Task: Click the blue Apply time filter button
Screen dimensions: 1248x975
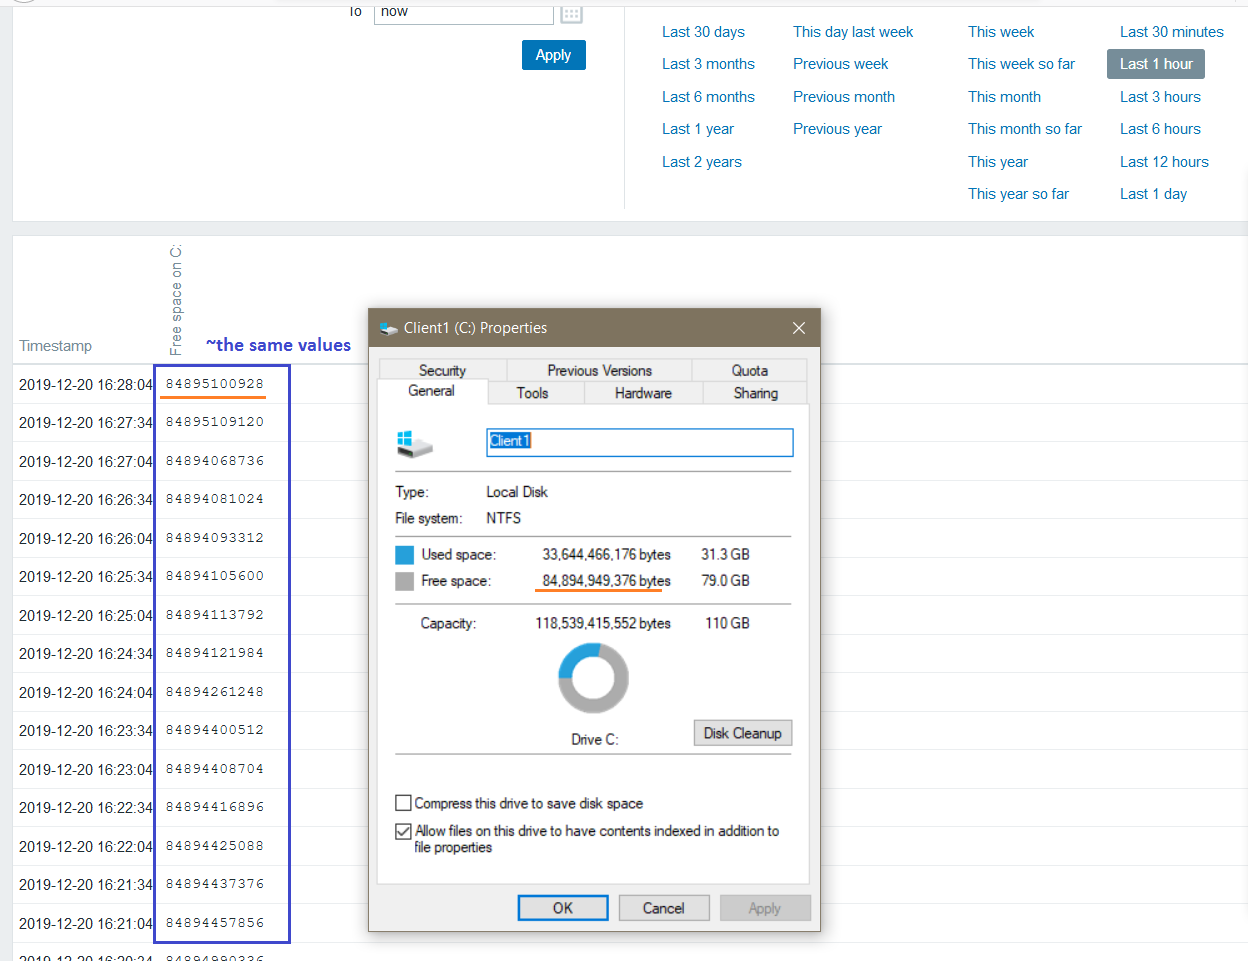Action: tap(553, 55)
